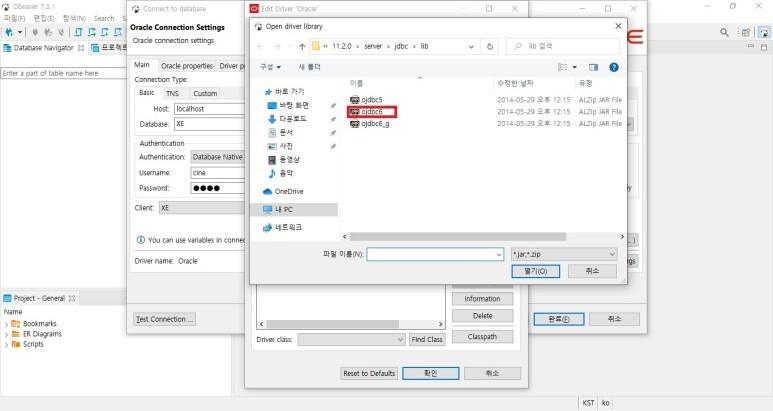The height and width of the screenshot is (411, 773).
Task: Open the 파일 이름 combo box dropdown arrow
Action: [x=498, y=254]
